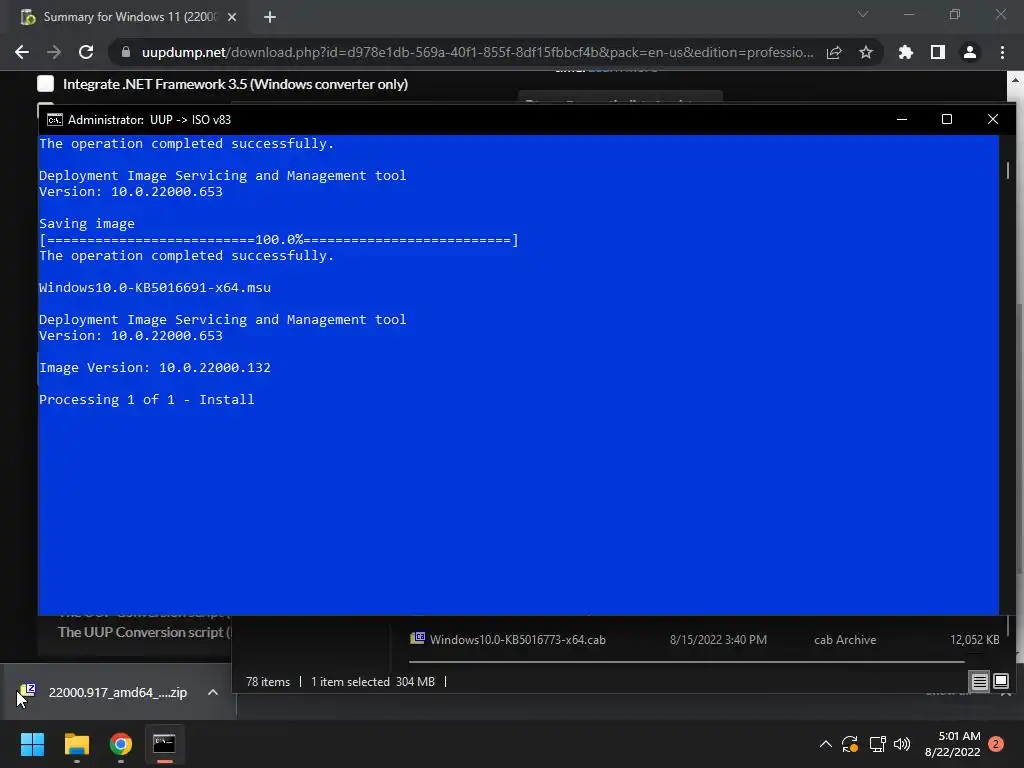Click the sync update tray icon
This screenshot has width=1024, height=768.
point(850,744)
